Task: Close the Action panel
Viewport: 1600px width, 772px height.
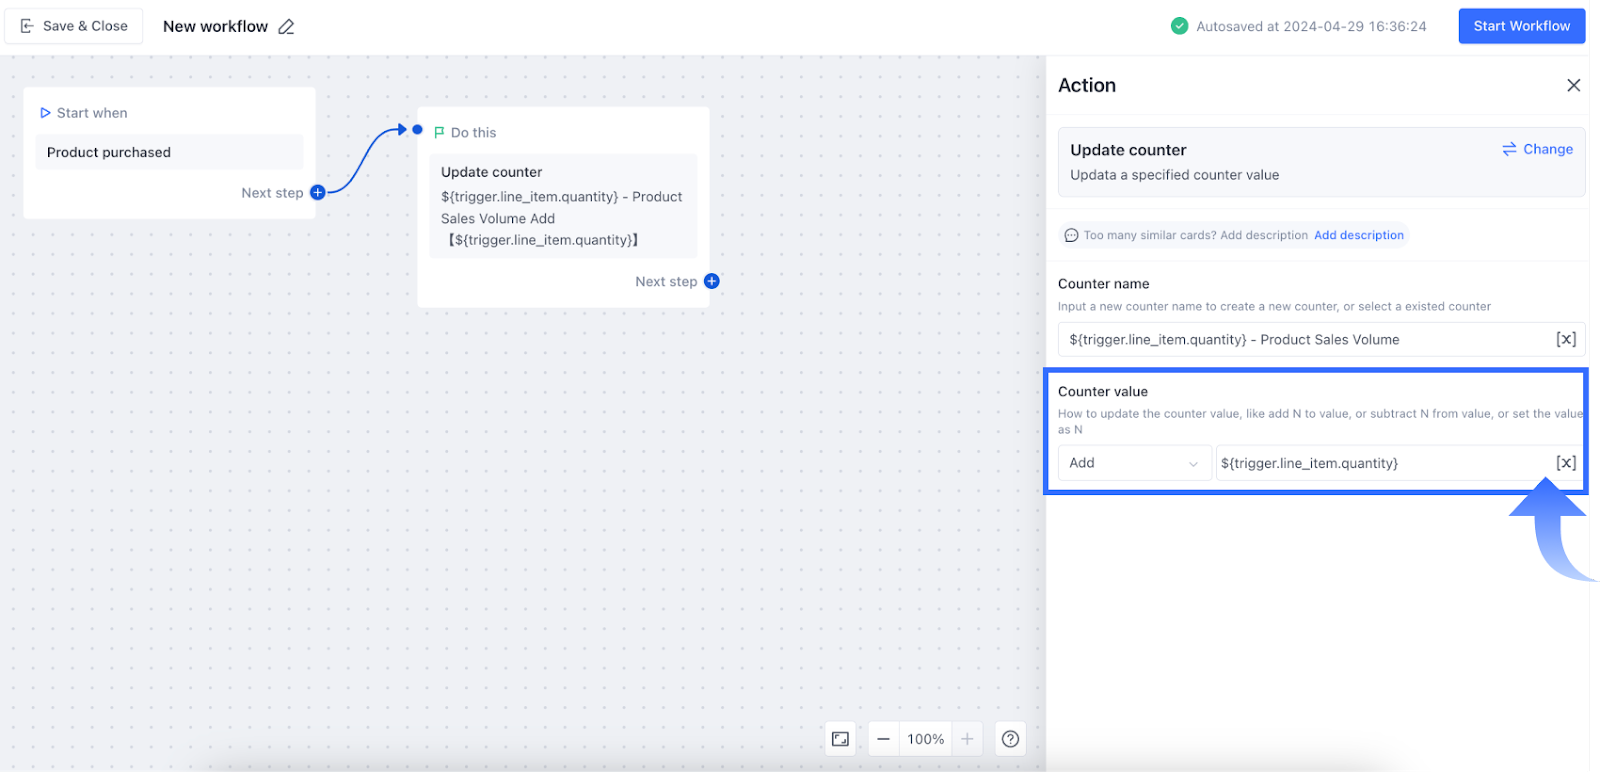Action: coord(1573,86)
